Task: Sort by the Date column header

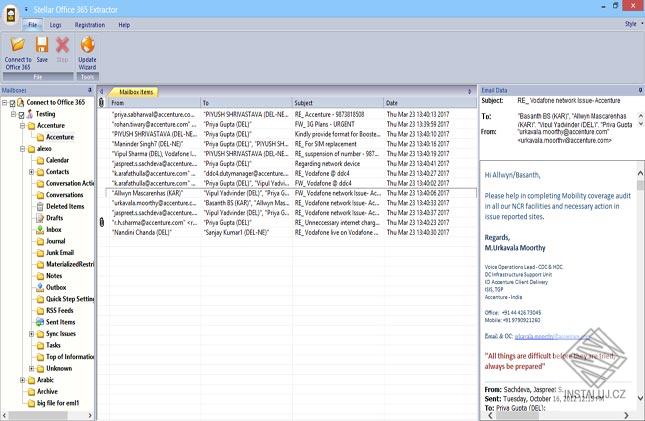Action: [430, 102]
